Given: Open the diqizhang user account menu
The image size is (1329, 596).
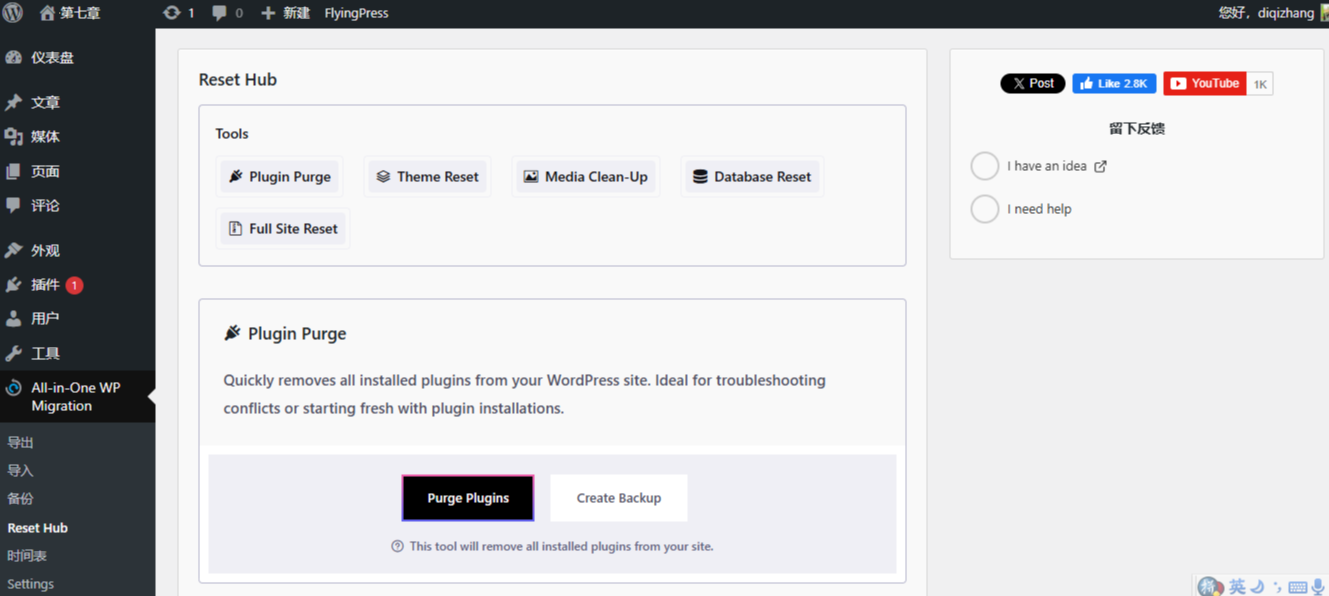Looking at the screenshot, I should [x=1265, y=13].
